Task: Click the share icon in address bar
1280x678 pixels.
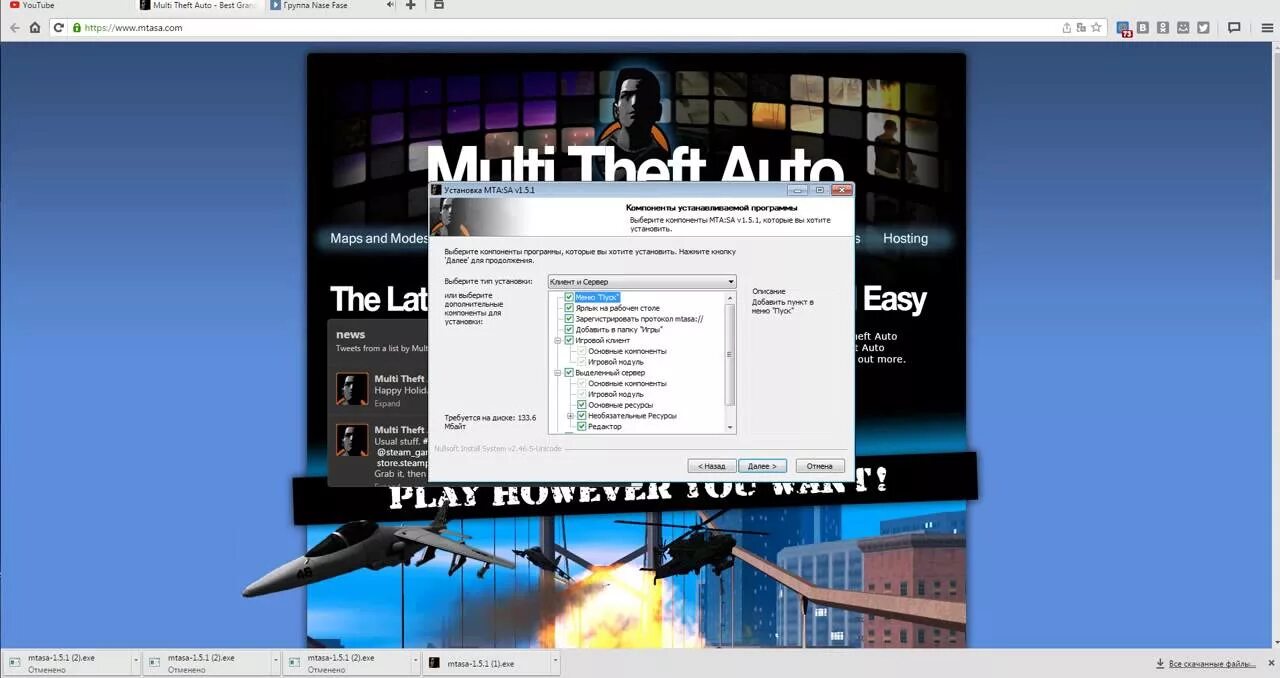Action: pos(1067,28)
